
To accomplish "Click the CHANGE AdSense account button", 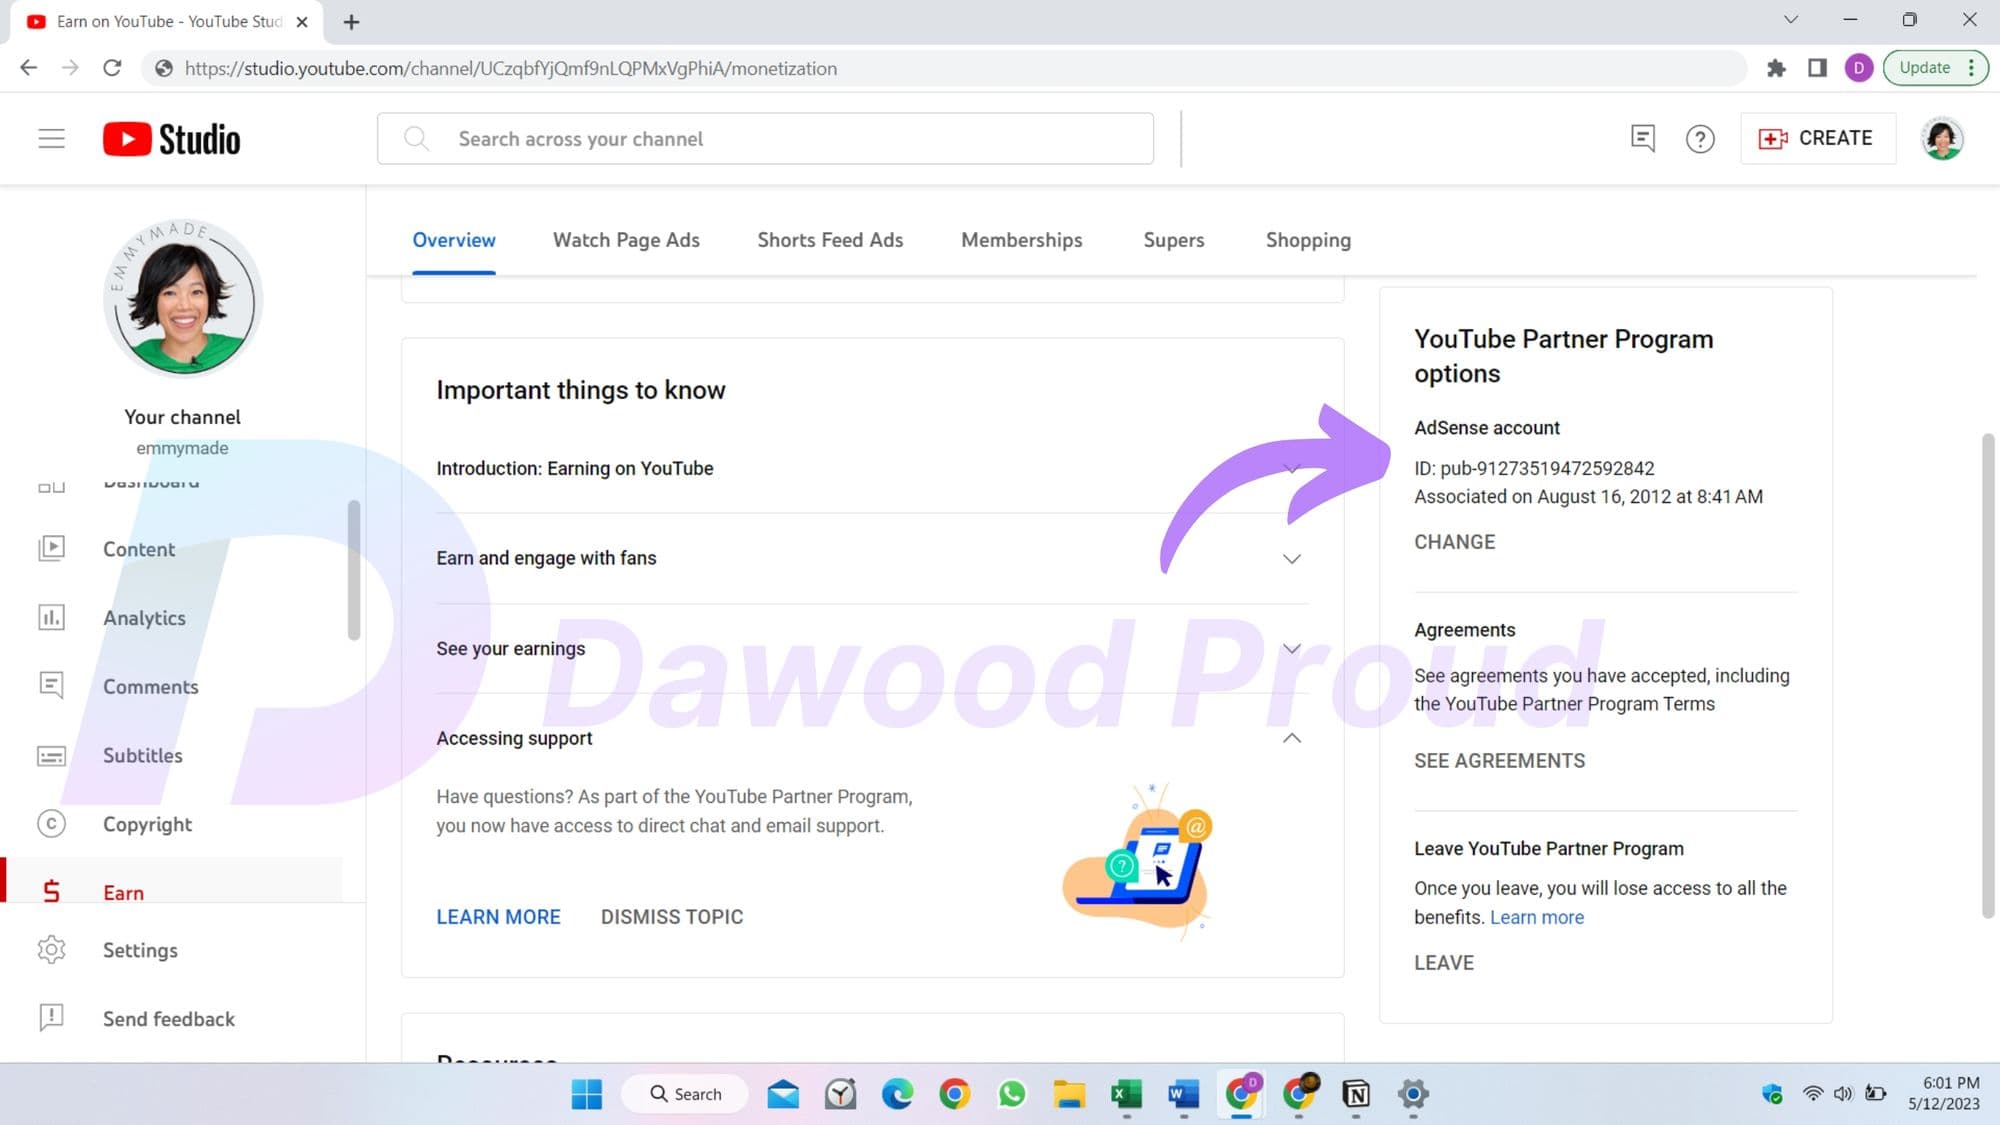I will (1453, 540).
